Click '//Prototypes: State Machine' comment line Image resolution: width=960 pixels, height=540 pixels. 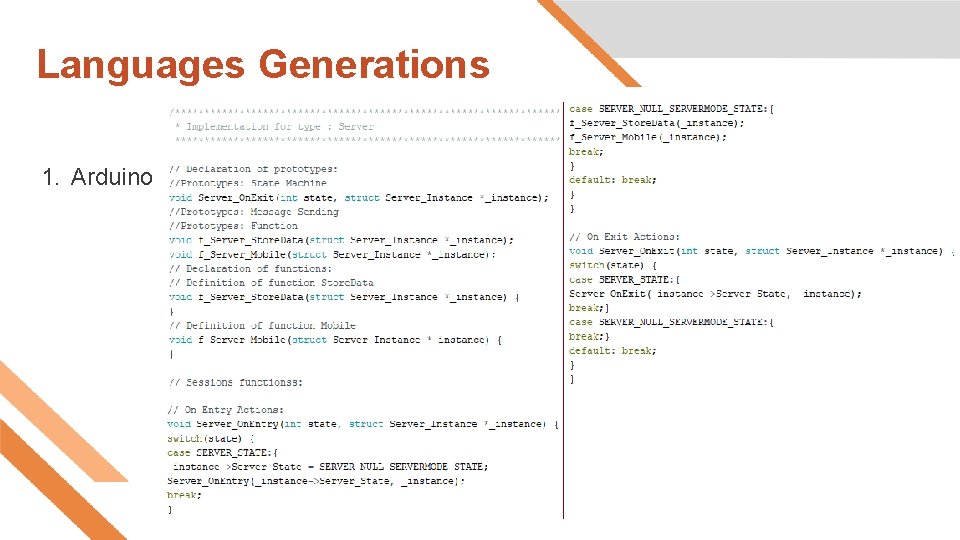[248, 183]
